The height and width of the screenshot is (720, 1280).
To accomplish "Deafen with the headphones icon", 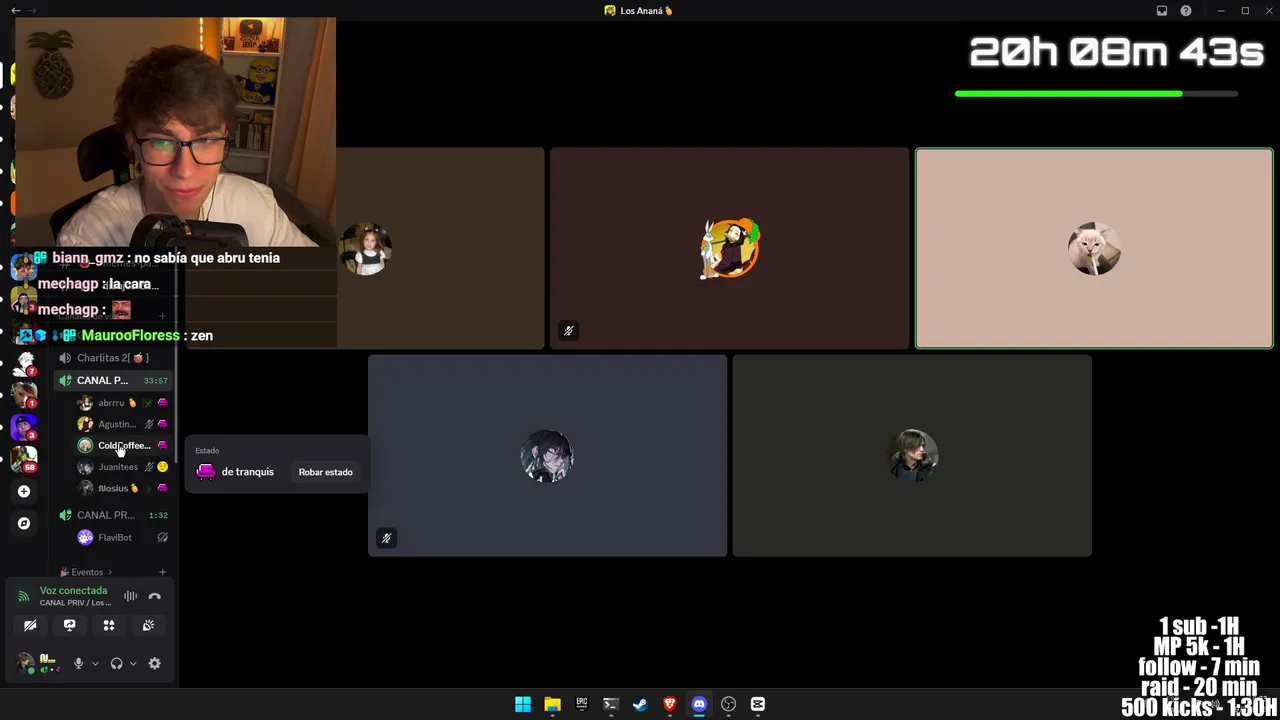I will tap(116, 663).
